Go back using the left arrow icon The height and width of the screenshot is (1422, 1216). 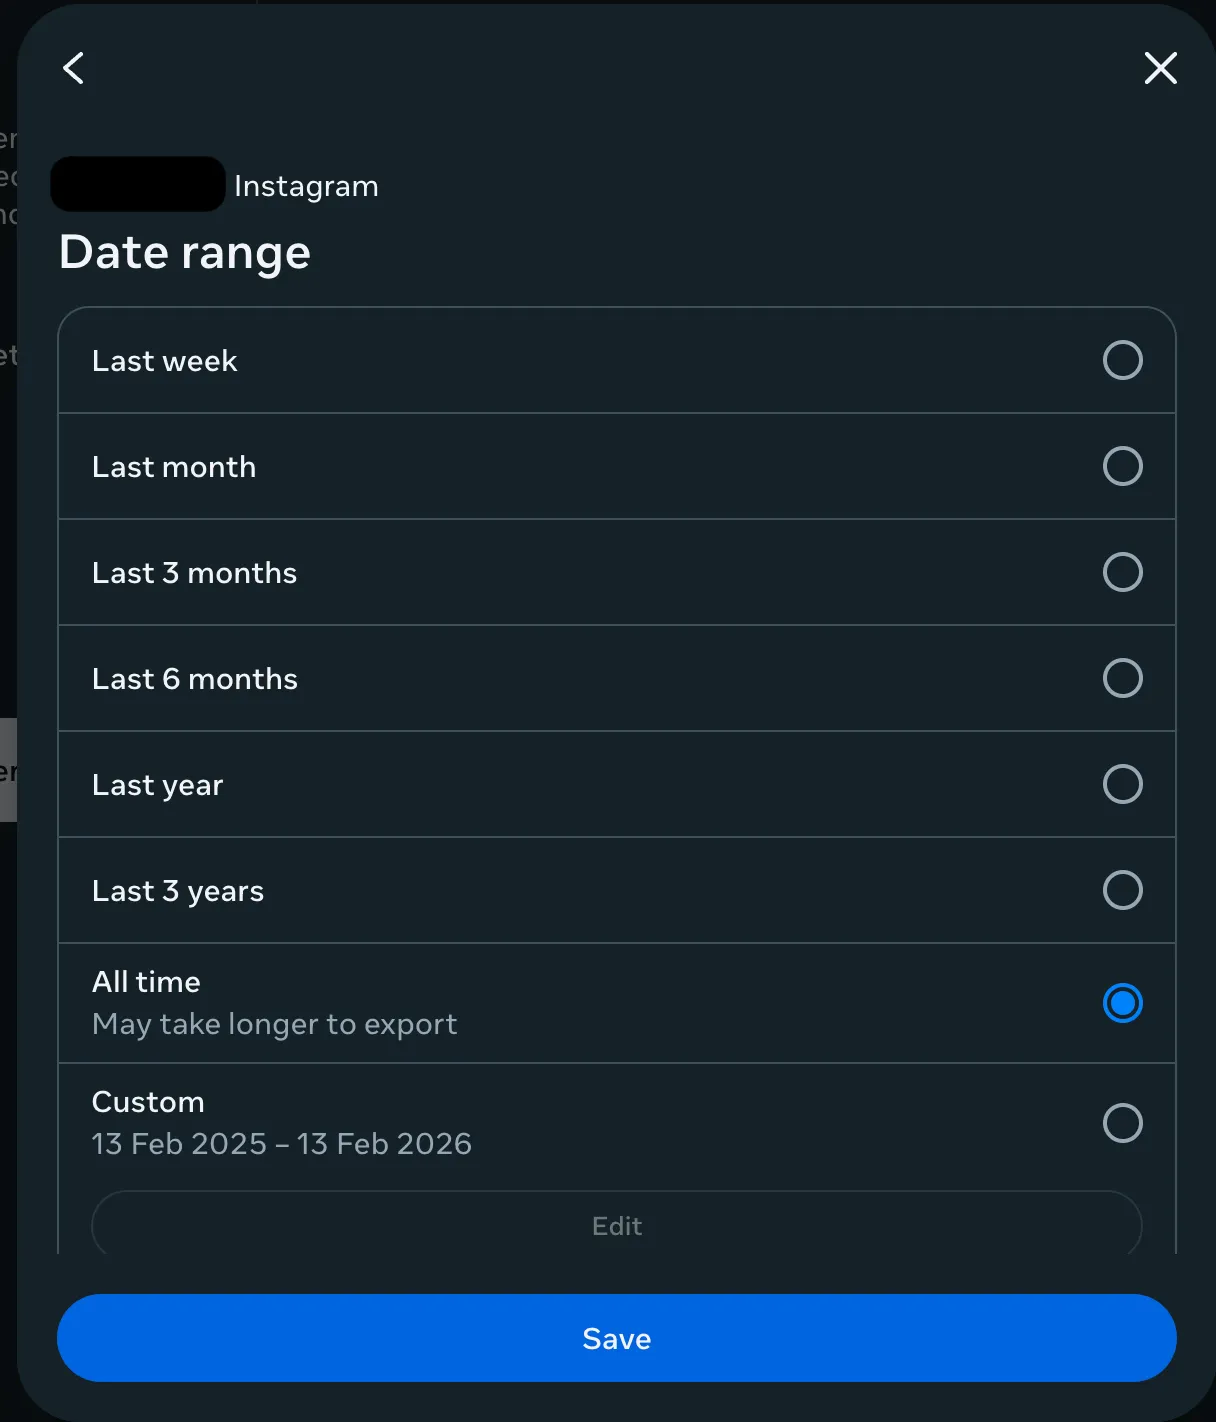74,68
